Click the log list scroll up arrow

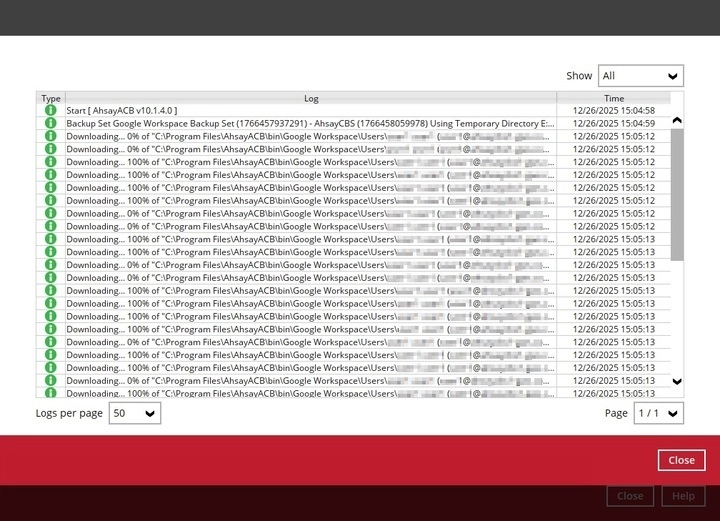point(677,120)
